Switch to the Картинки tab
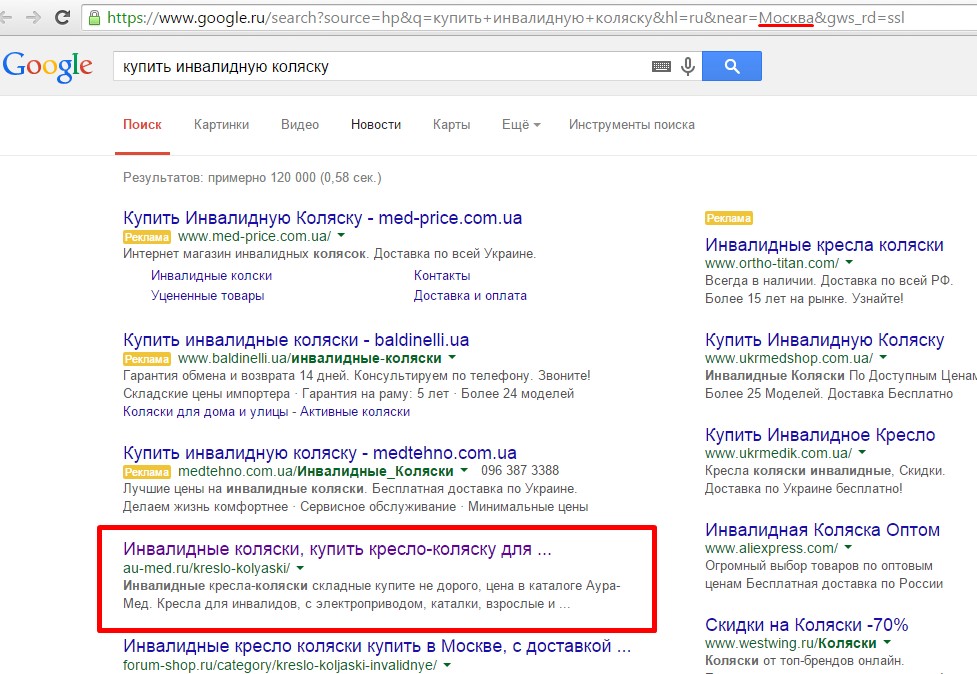Viewport: 977px width, 674px height. pyautogui.click(x=221, y=125)
